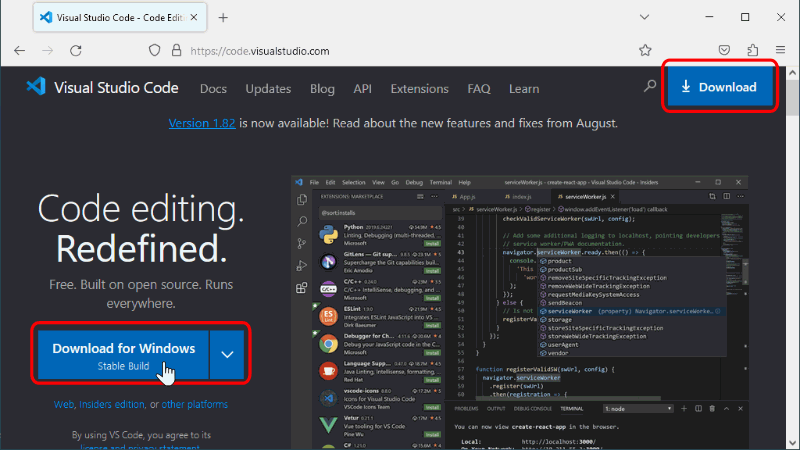Close the Visual Studio Code browser tab
800x450 pixels.
(194, 17)
